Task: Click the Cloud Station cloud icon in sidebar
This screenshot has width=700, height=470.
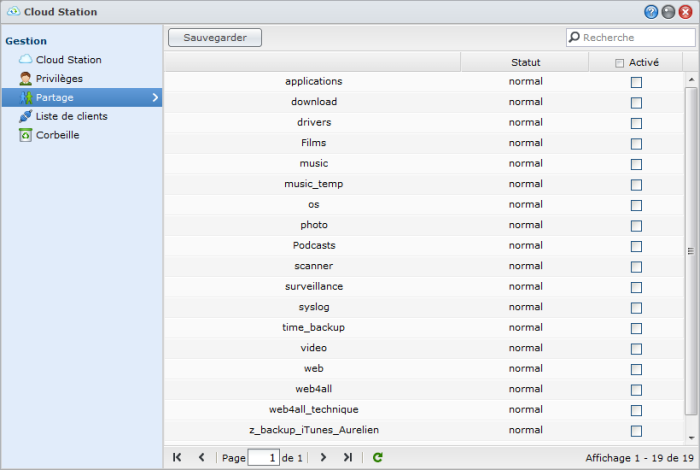Action: coord(25,59)
